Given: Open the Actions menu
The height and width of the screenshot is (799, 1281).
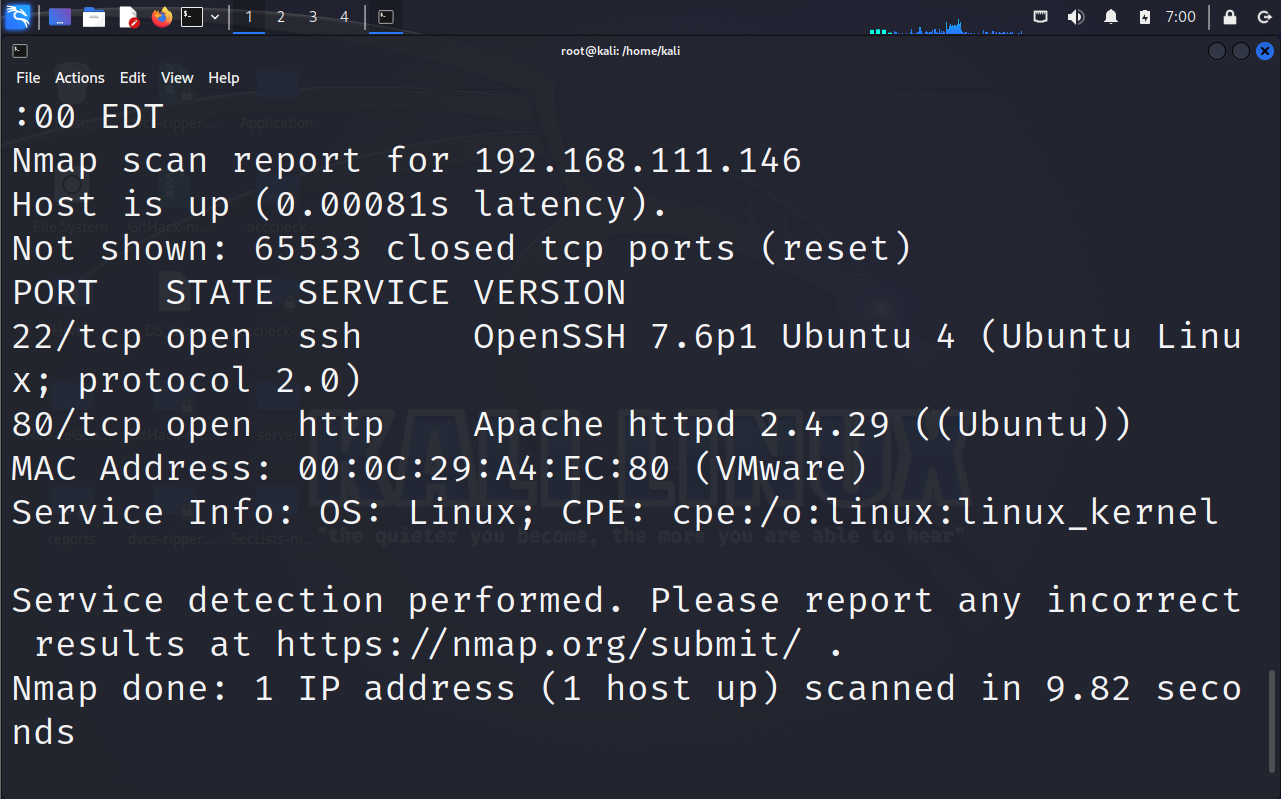Looking at the screenshot, I should click(80, 78).
